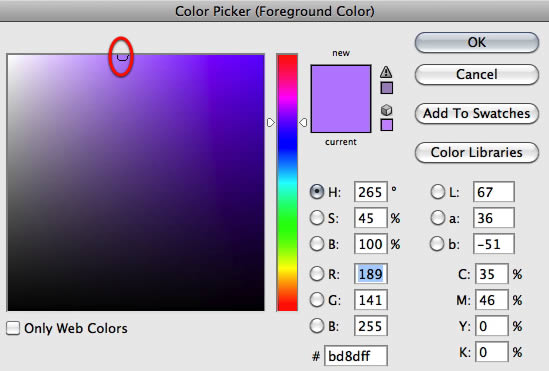Select the L lightness radio button
Image resolution: width=549 pixels, height=371 pixels.
coord(438,192)
